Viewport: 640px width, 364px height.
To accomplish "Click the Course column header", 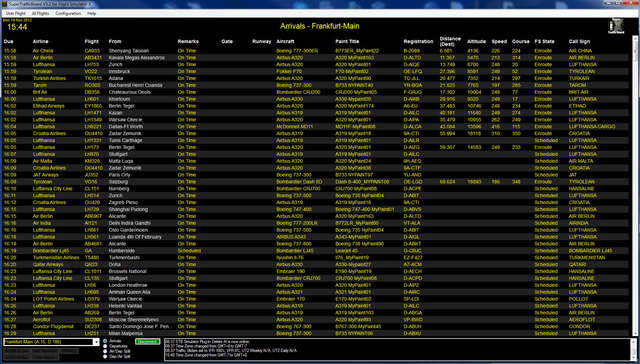I will 521,42.
